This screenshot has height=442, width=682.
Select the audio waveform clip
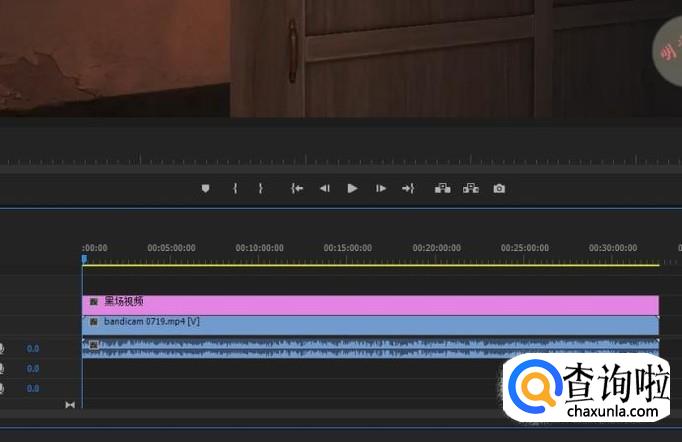pos(371,348)
